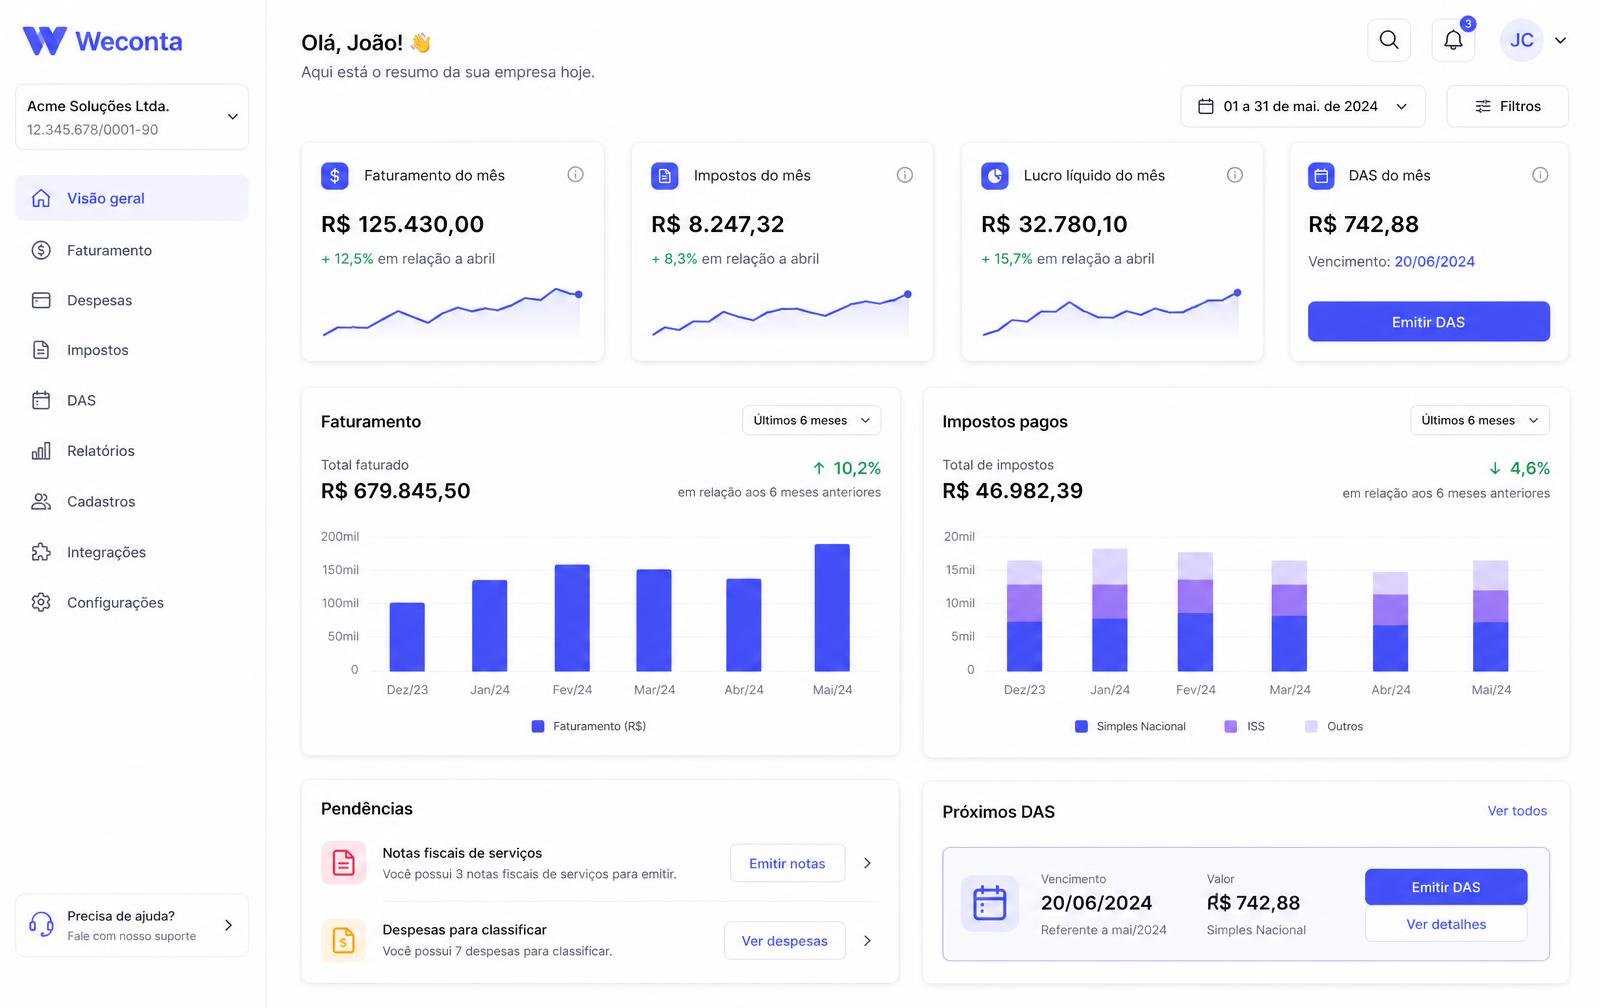The image size is (1600, 1008).
Task: Click headset support icon in help box
Action: pyautogui.click(x=41, y=924)
